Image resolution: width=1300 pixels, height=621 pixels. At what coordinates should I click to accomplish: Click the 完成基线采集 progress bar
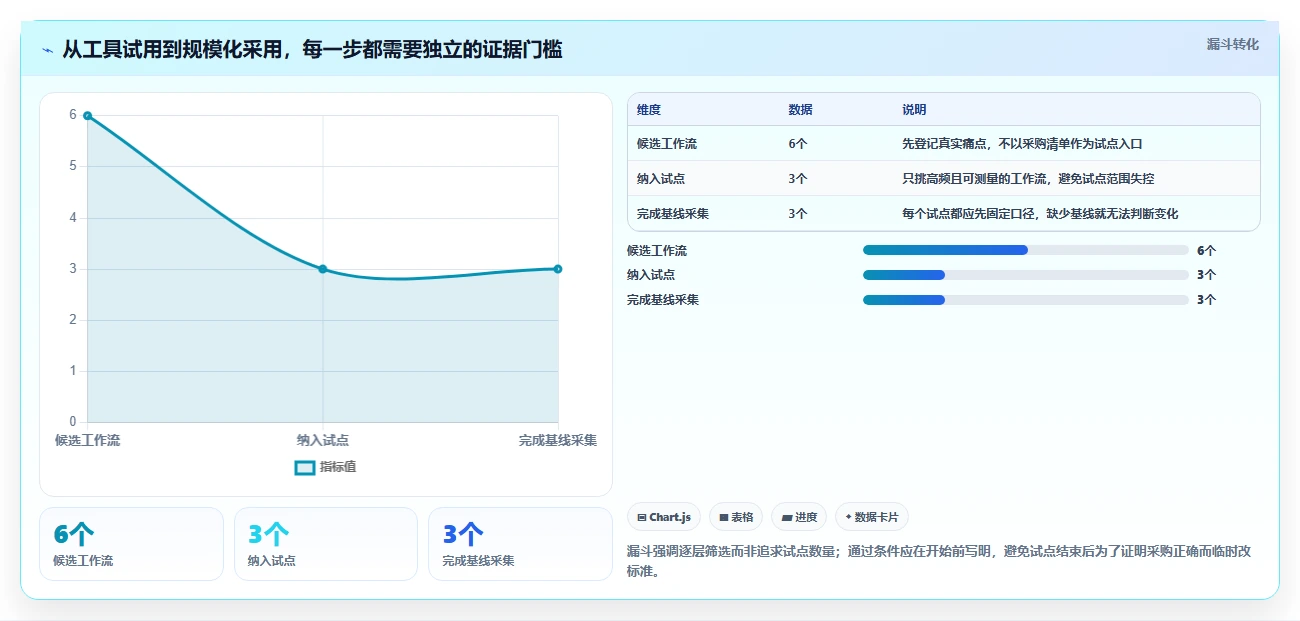(x=1025, y=300)
